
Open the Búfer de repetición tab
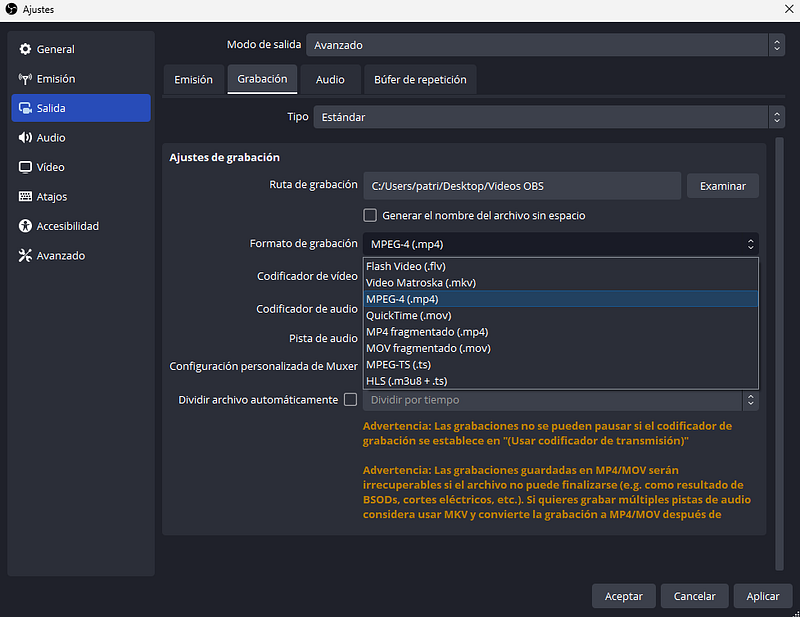click(420, 80)
